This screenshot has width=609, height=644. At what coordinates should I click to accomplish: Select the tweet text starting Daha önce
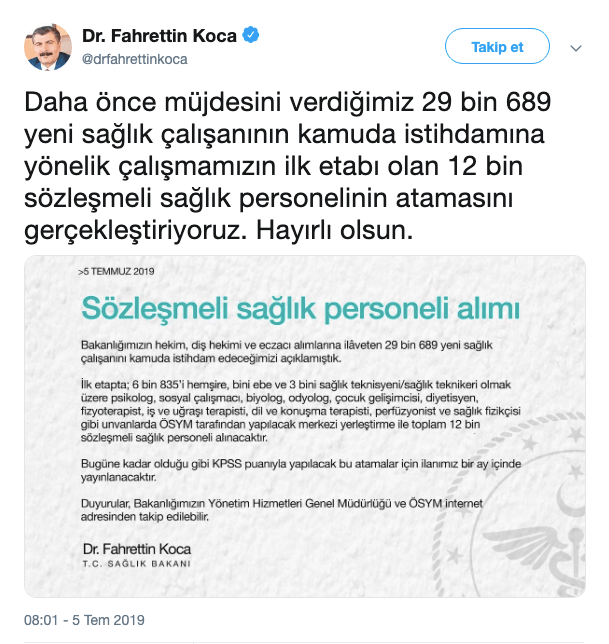287,166
